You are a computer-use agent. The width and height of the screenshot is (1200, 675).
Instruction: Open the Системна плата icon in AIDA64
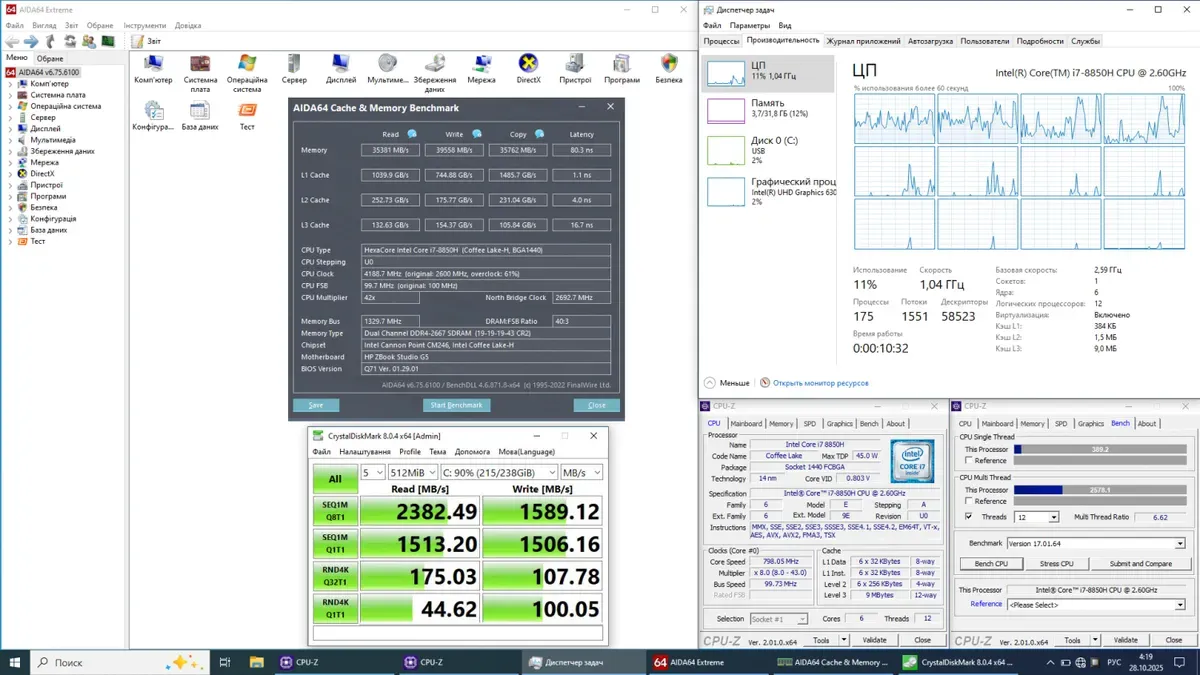(x=200, y=66)
